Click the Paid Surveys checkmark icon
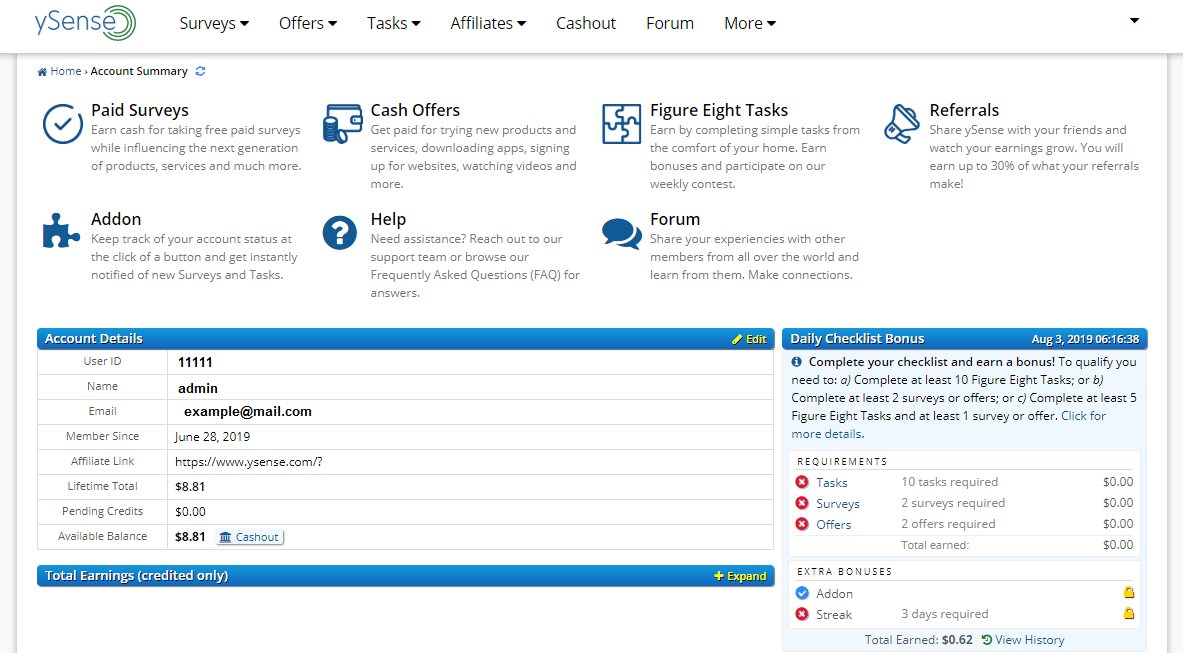The height and width of the screenshot is (653, 1183). 63,124
